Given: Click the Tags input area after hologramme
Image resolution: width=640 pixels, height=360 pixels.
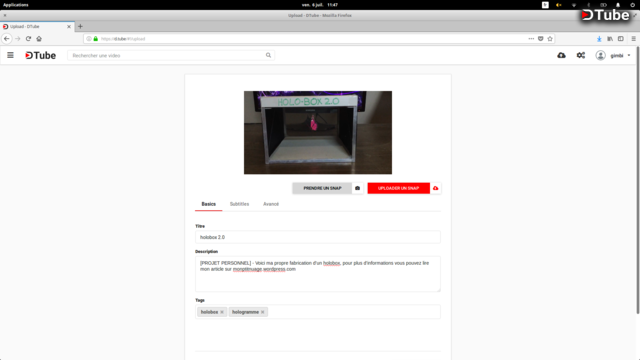Looking at the screenshot, I should tap(353, 312).
